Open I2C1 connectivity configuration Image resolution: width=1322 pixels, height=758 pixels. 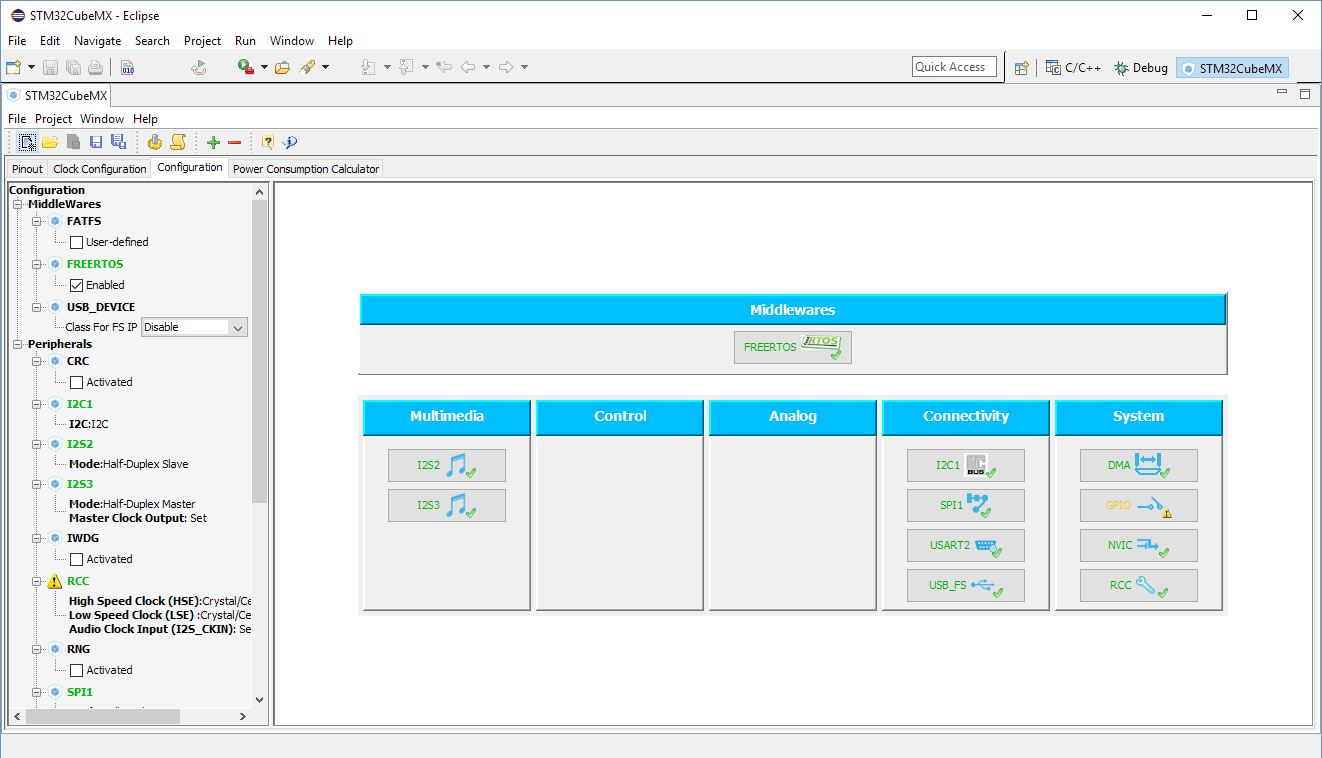tap(966, 465)
